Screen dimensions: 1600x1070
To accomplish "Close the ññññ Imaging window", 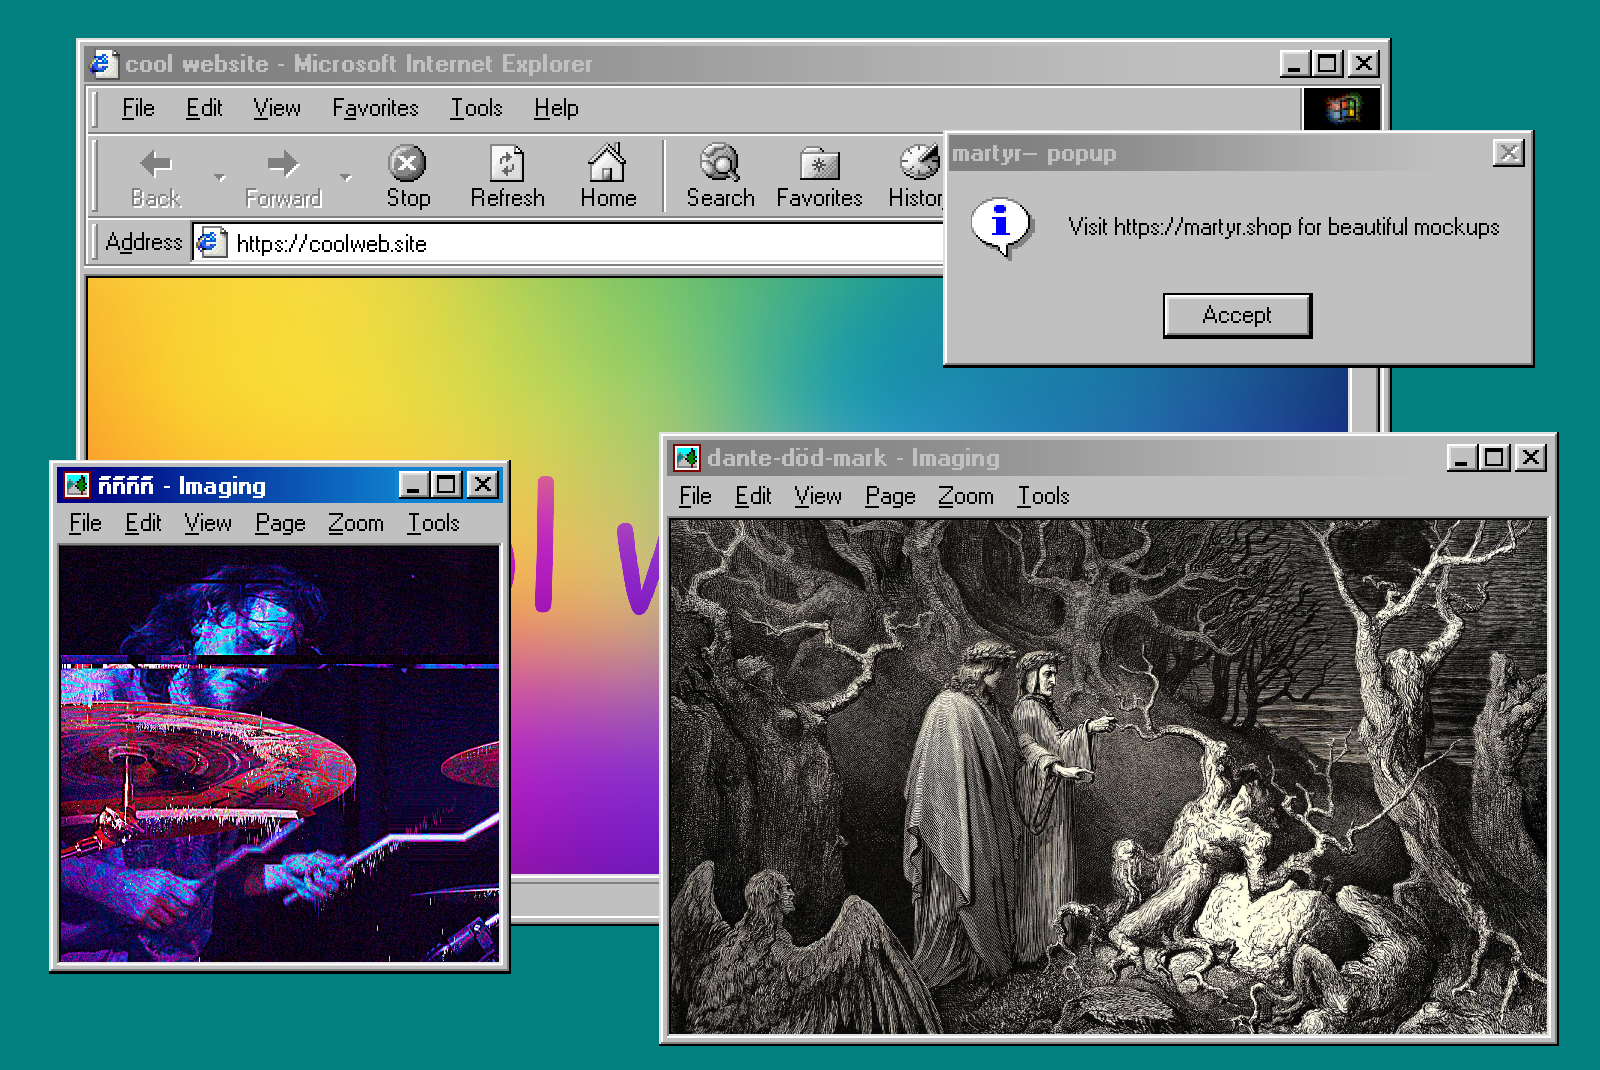I will pos(482,485).
